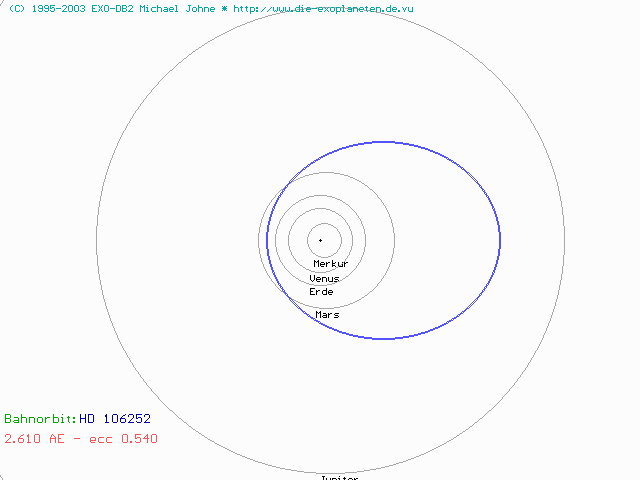Click the leftmost point of Jupiter's orbit
Image resolution: width=640 pixels, height=480 pixels.
tap(97, 240)
